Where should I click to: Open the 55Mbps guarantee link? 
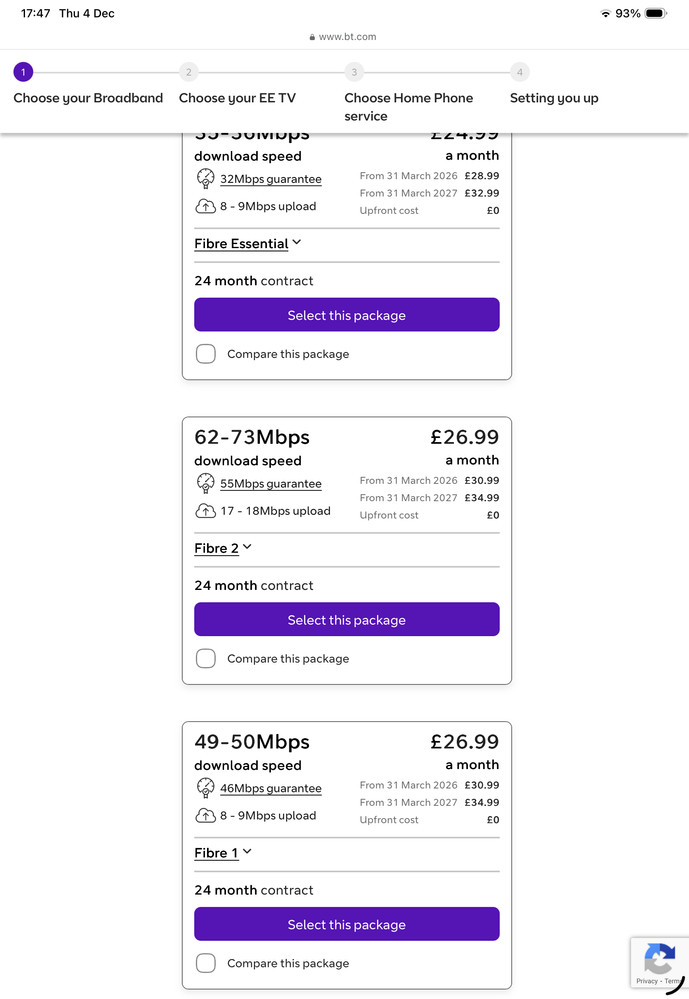271,484
